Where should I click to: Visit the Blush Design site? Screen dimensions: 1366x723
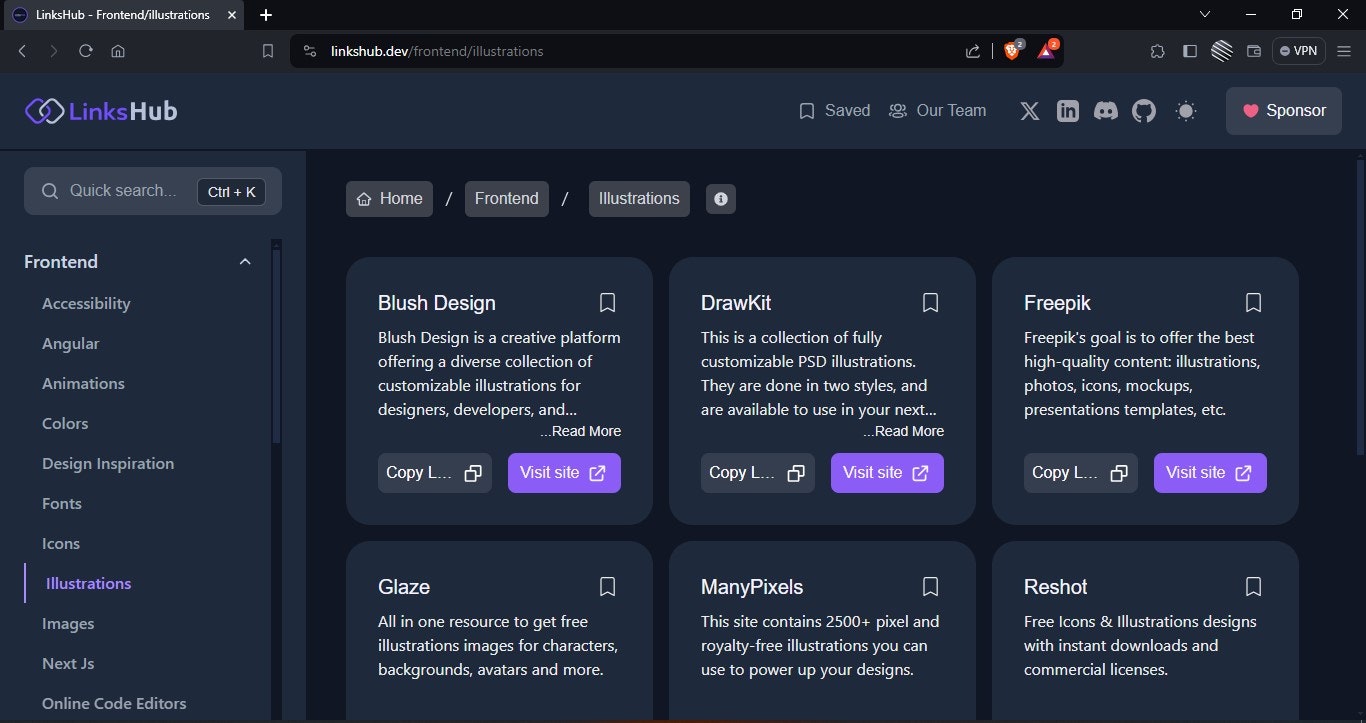click(x=564, y=473)
